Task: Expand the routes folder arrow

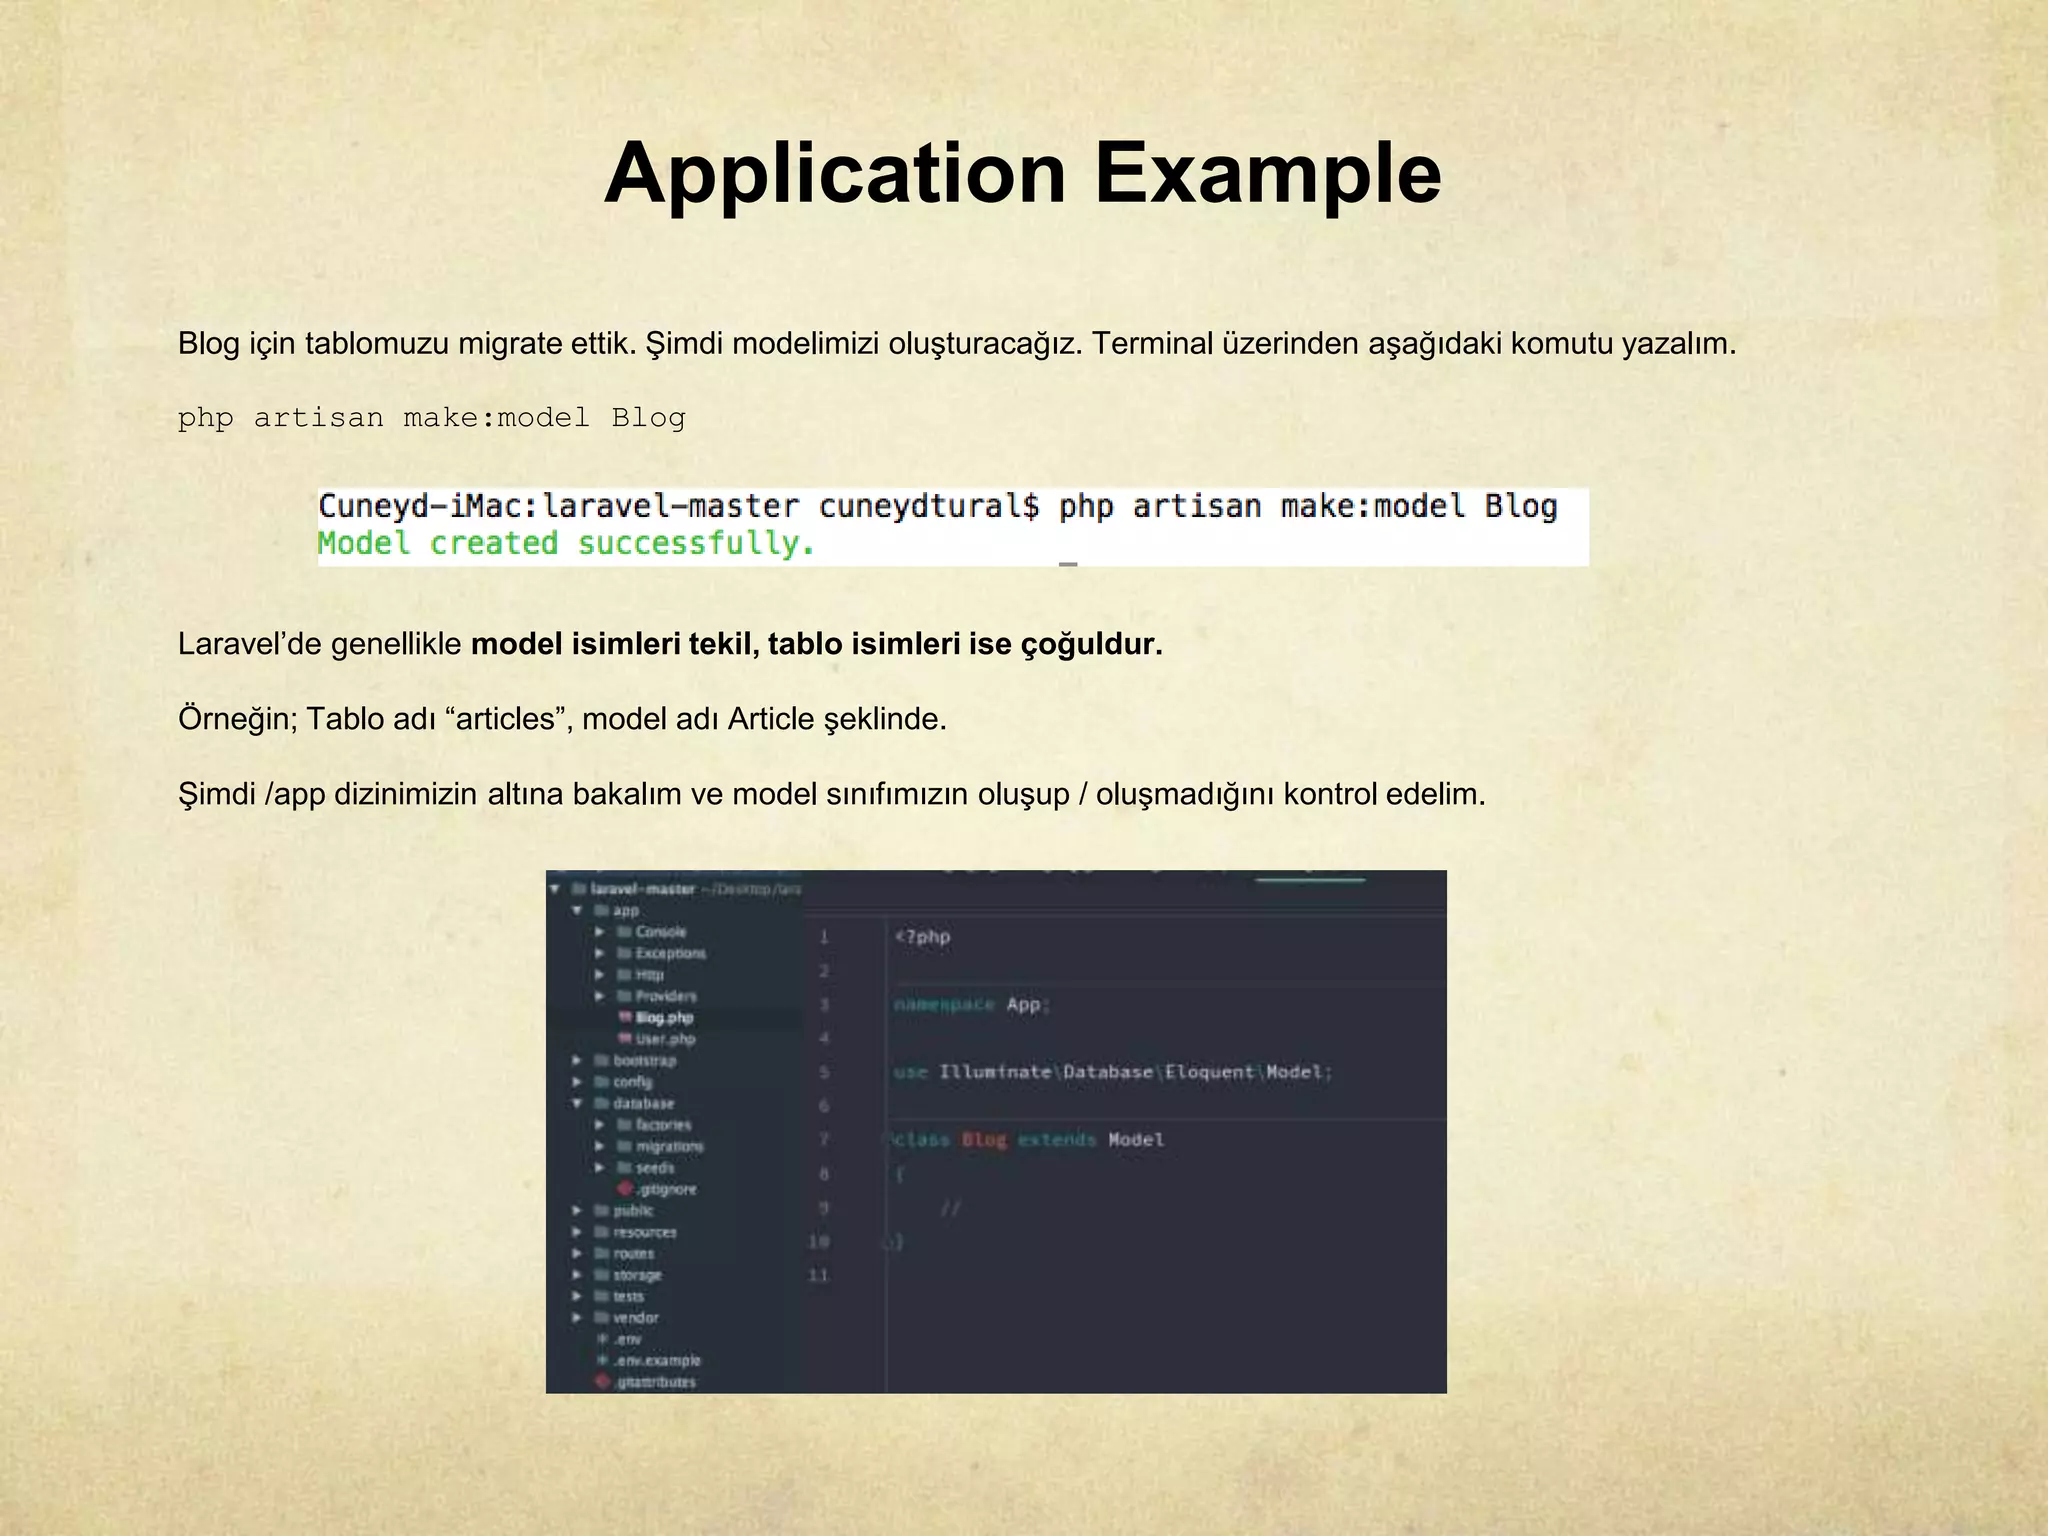Action: coord(577,1253)
